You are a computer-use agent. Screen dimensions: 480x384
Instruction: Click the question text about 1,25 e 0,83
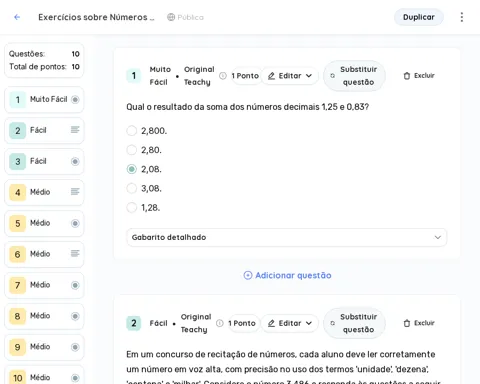click(x=247, y=107)
